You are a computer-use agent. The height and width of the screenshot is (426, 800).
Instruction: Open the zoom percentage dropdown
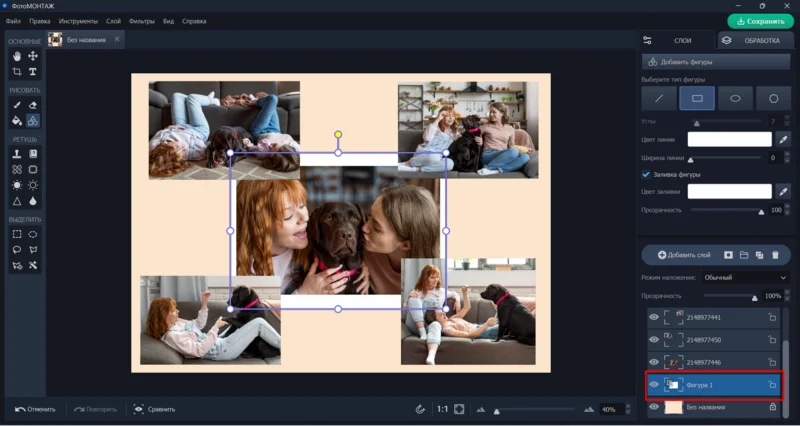[x=611, y=409]
